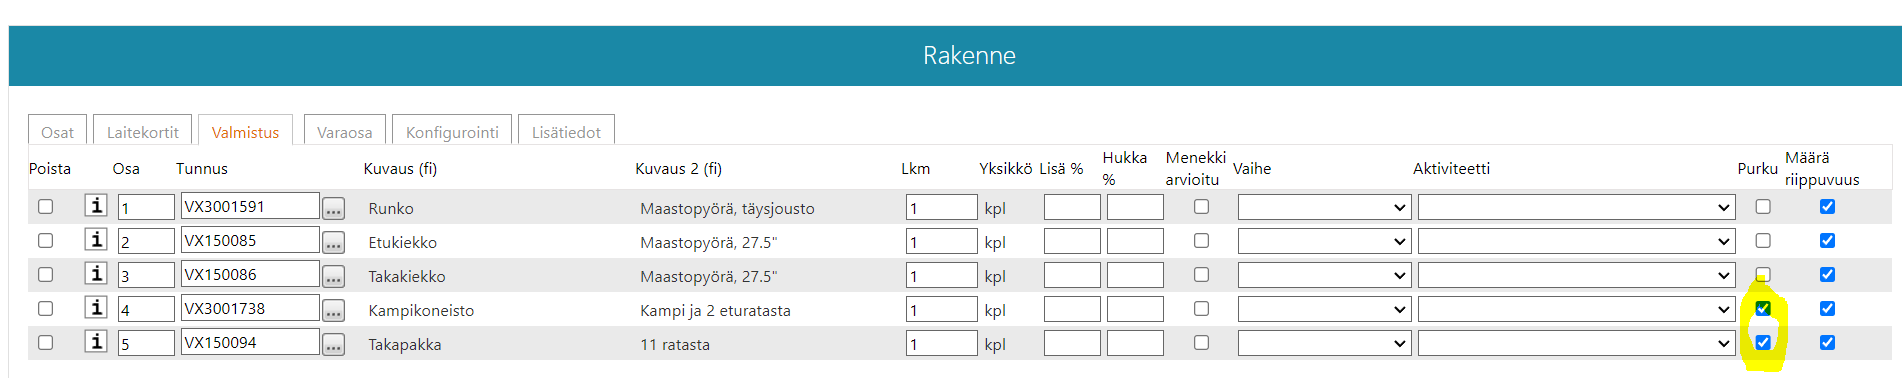Click info icon for Takakiekko row
The height and width of the screenshot is (378, 1902).
[96, 274]
